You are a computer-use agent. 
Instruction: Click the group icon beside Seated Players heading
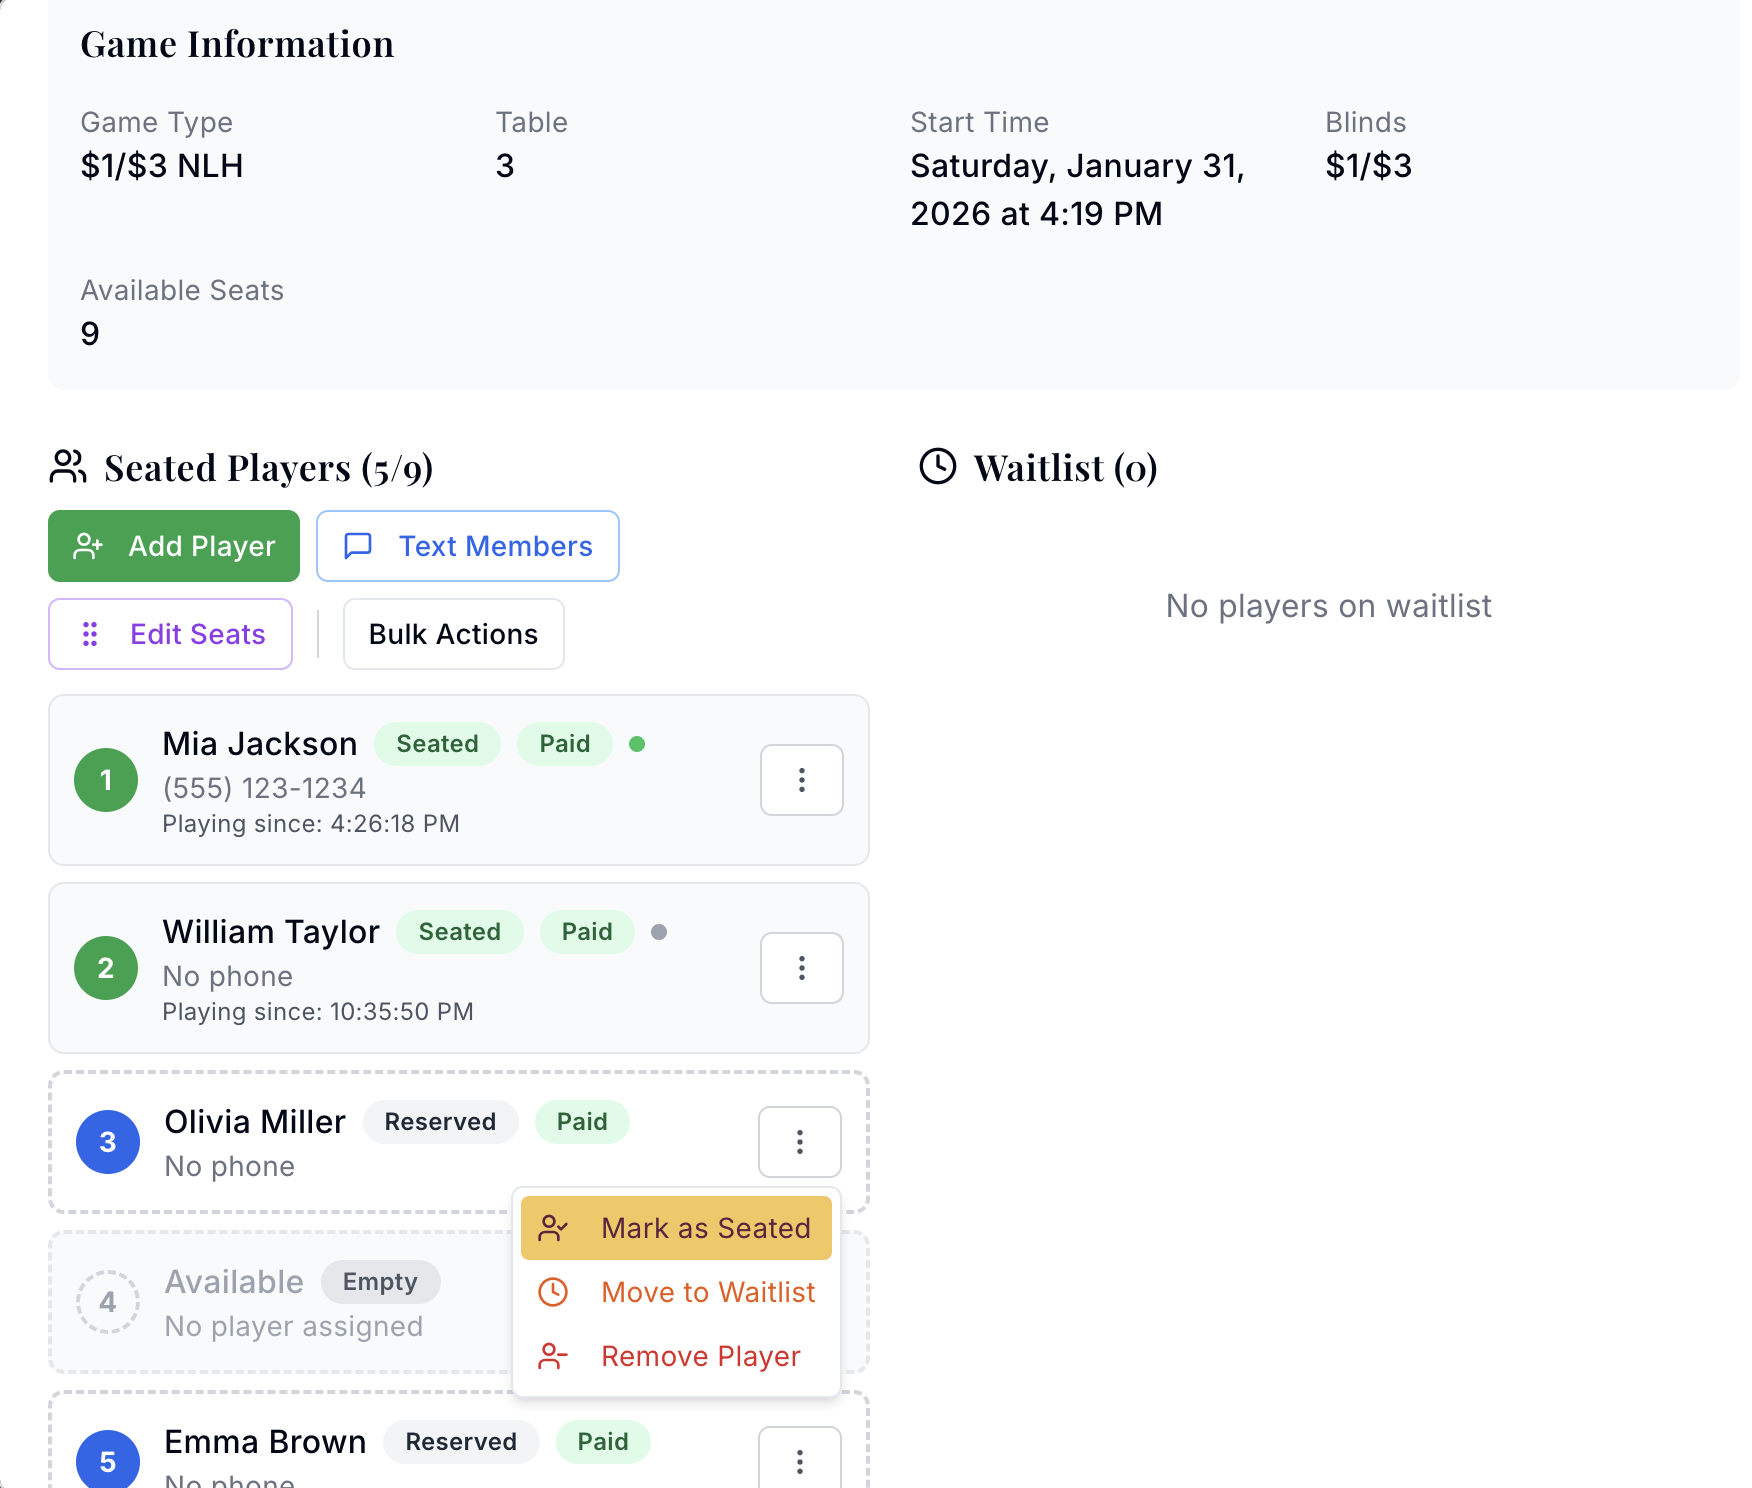(67, 466)
